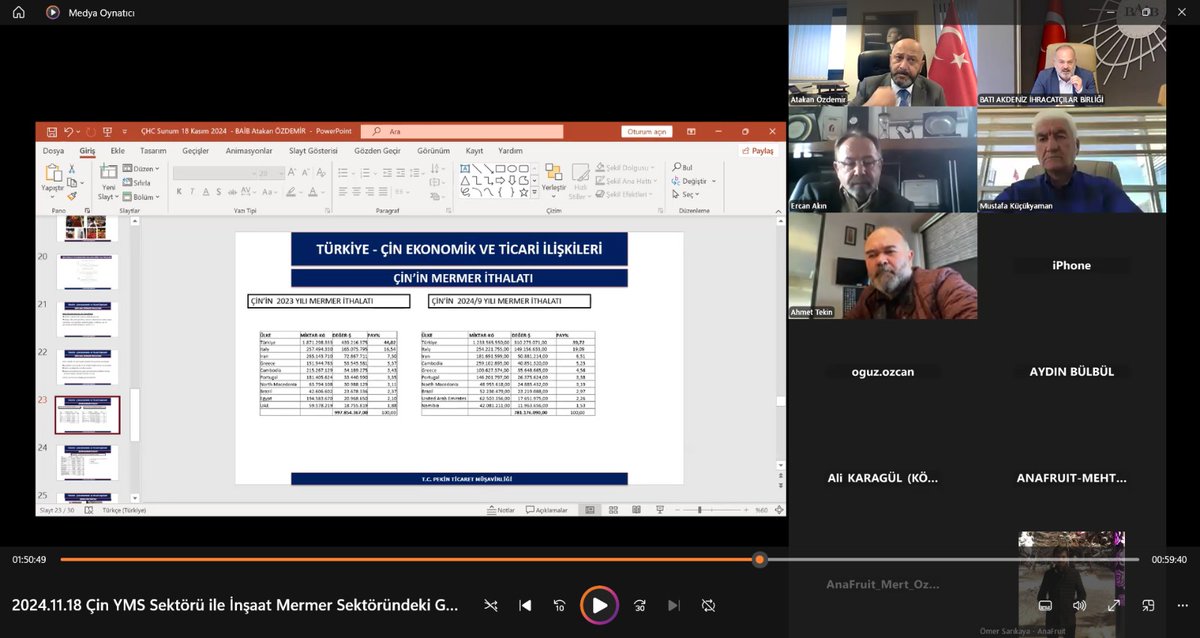
Task: Mute using the volume speaker icon
Action: (x=1079, y=605)
